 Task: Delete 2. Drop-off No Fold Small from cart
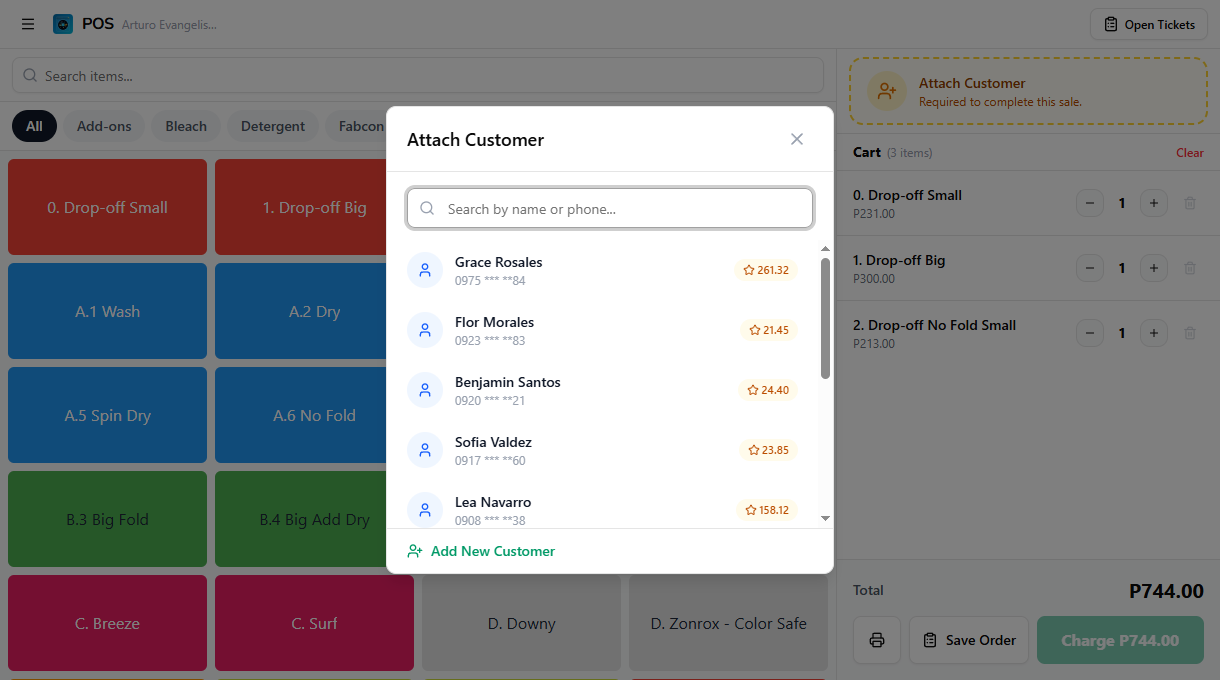(x=1190, y=333)
